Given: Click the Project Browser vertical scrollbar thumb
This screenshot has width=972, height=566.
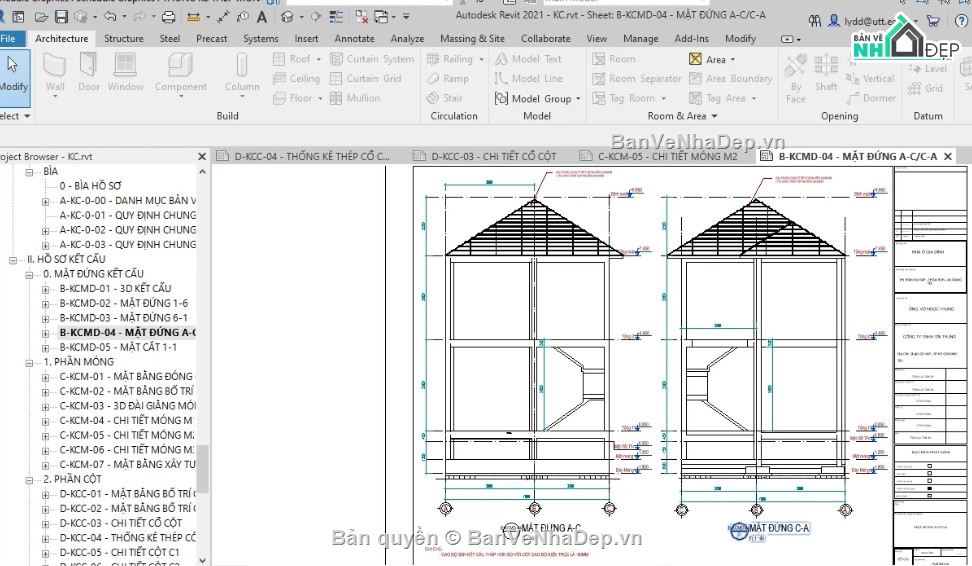Looking at the screenshot, I should pos(203,469).
